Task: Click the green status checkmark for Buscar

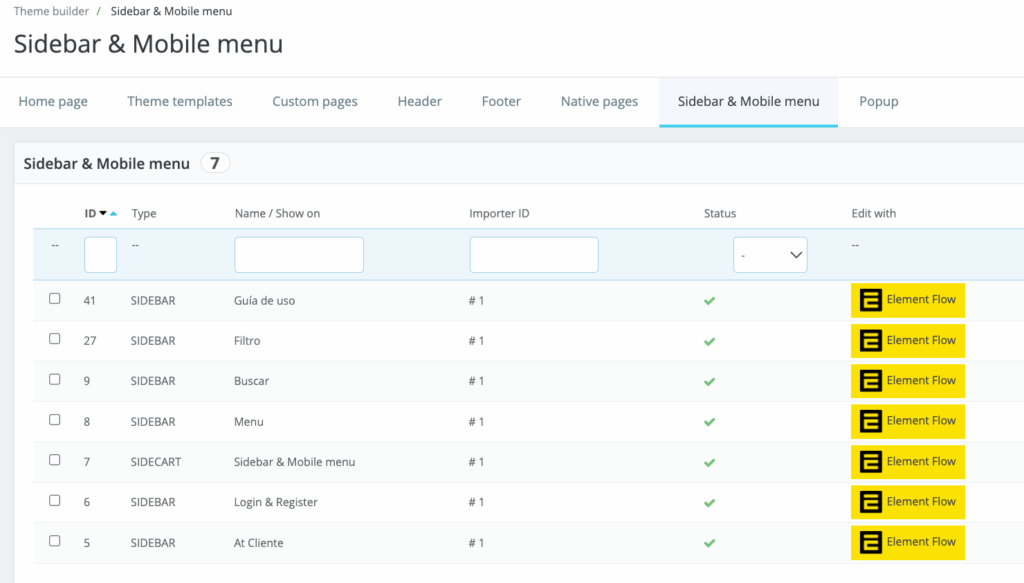Action: 709,381
